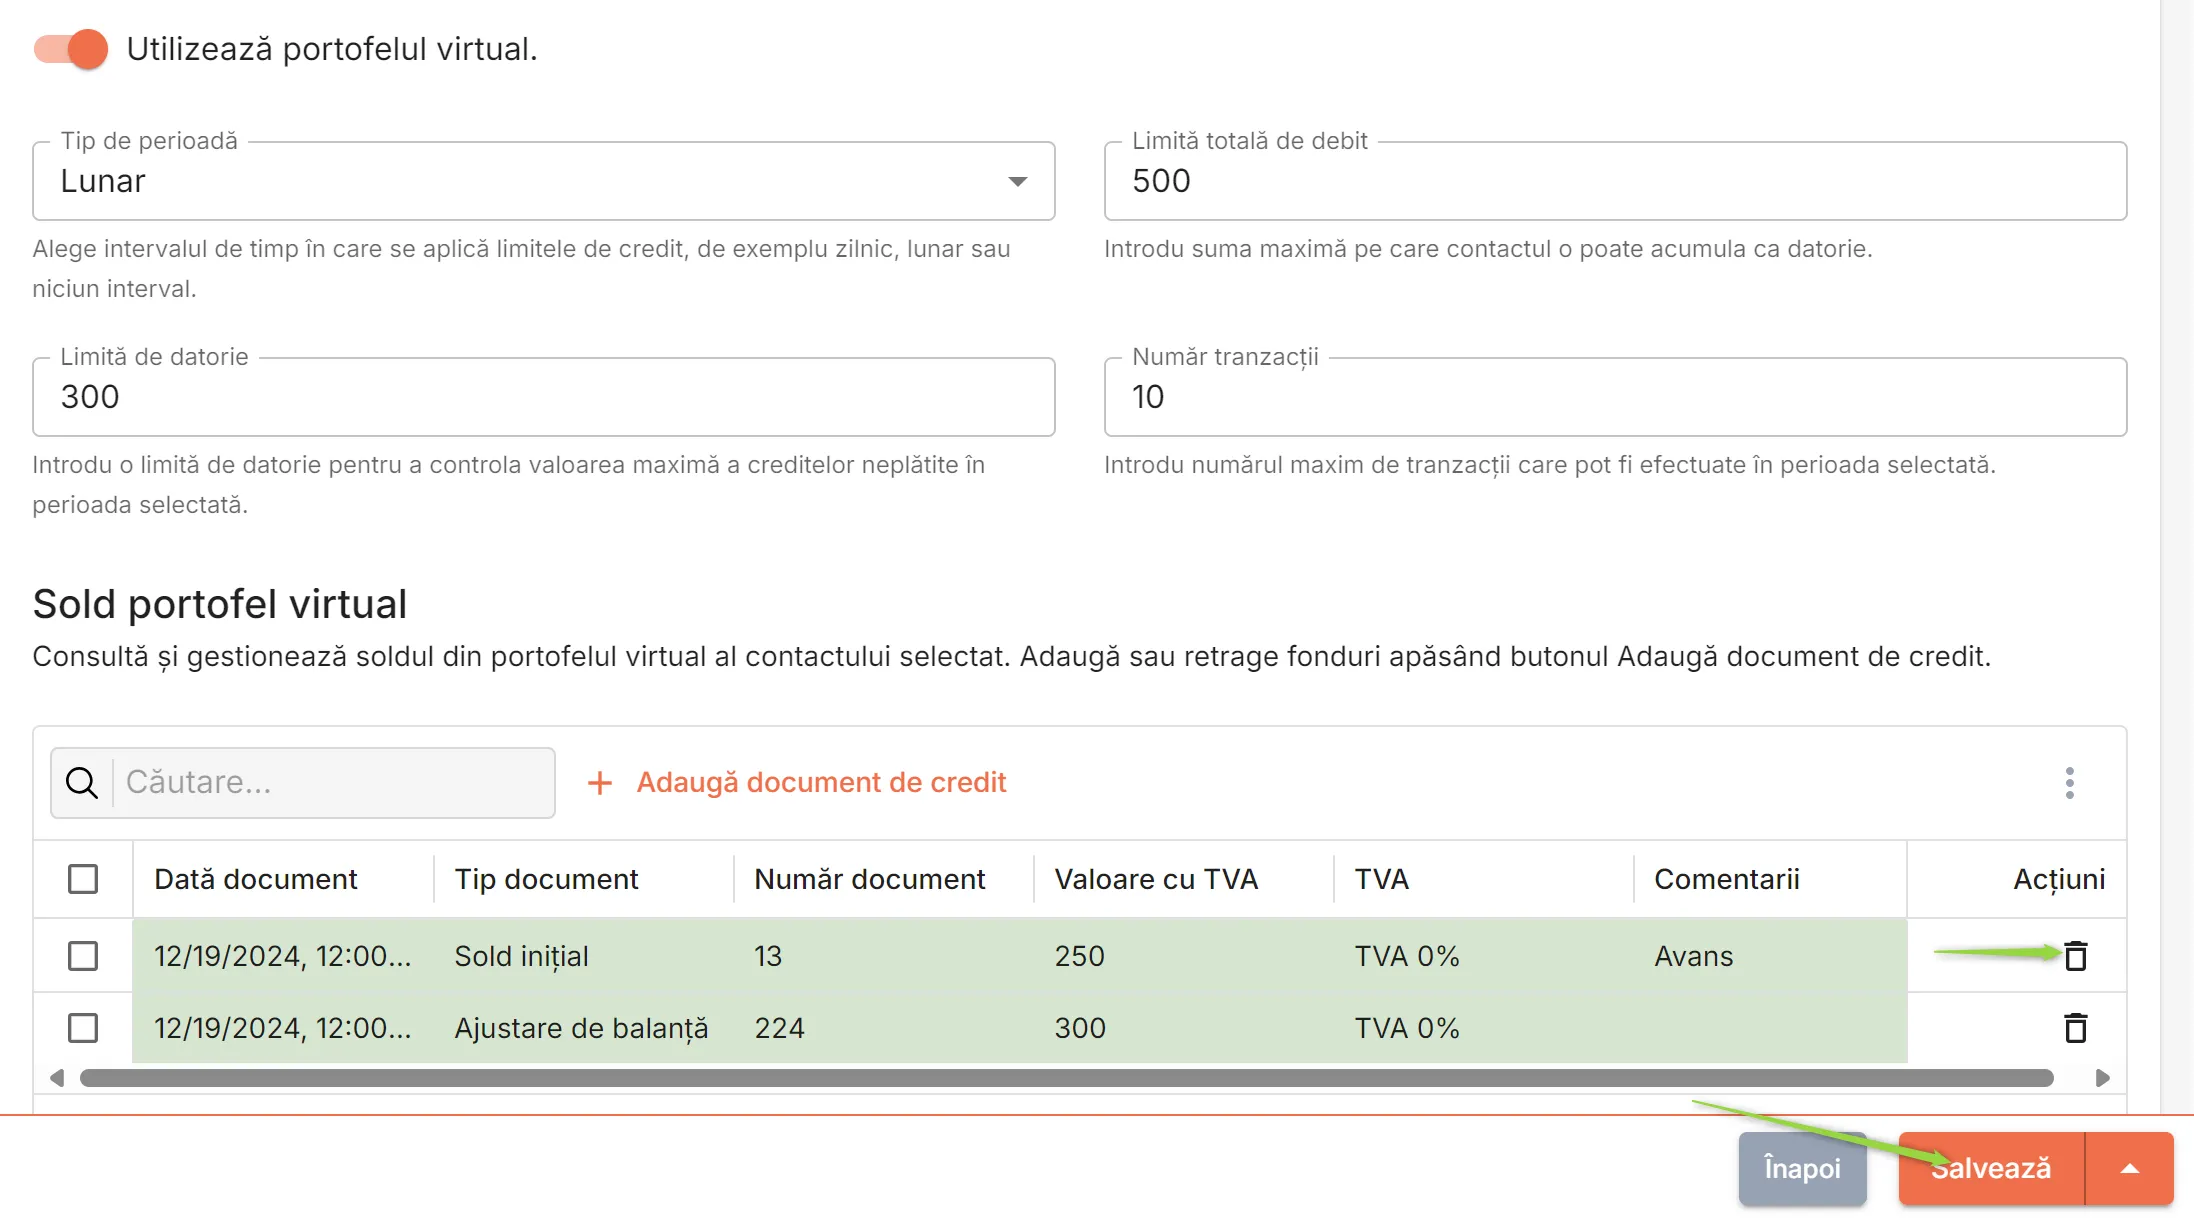The width and height of the screenshot is (2194, 1218).
Task: Click the Salvează button
Action: click(1991, 1168)
